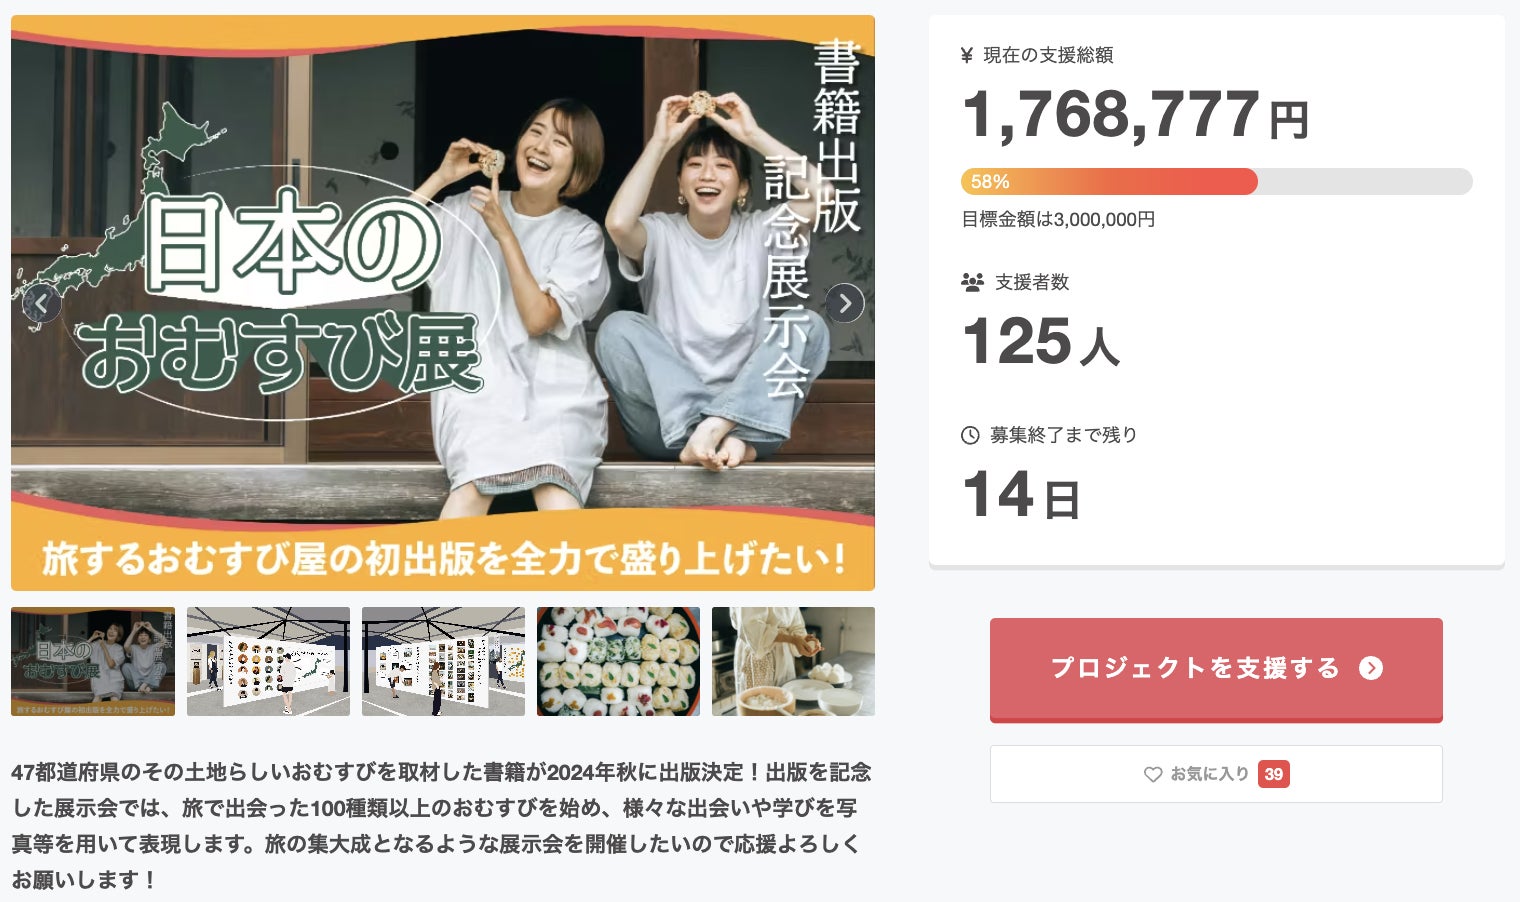Select the second thumbnail showing exhibition layout
Screen dimensions: 1520x902
pos(268,661)
